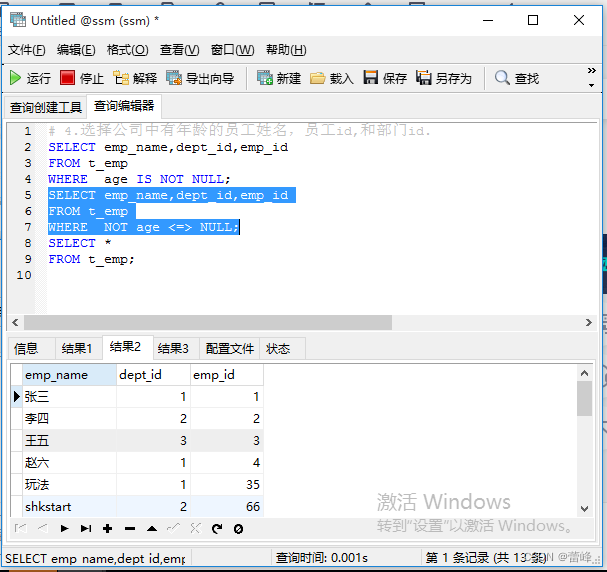This screenshot has height=572, width=607.
Task: Switch to 查询编辑器 tab
Action: click(124, 106)
